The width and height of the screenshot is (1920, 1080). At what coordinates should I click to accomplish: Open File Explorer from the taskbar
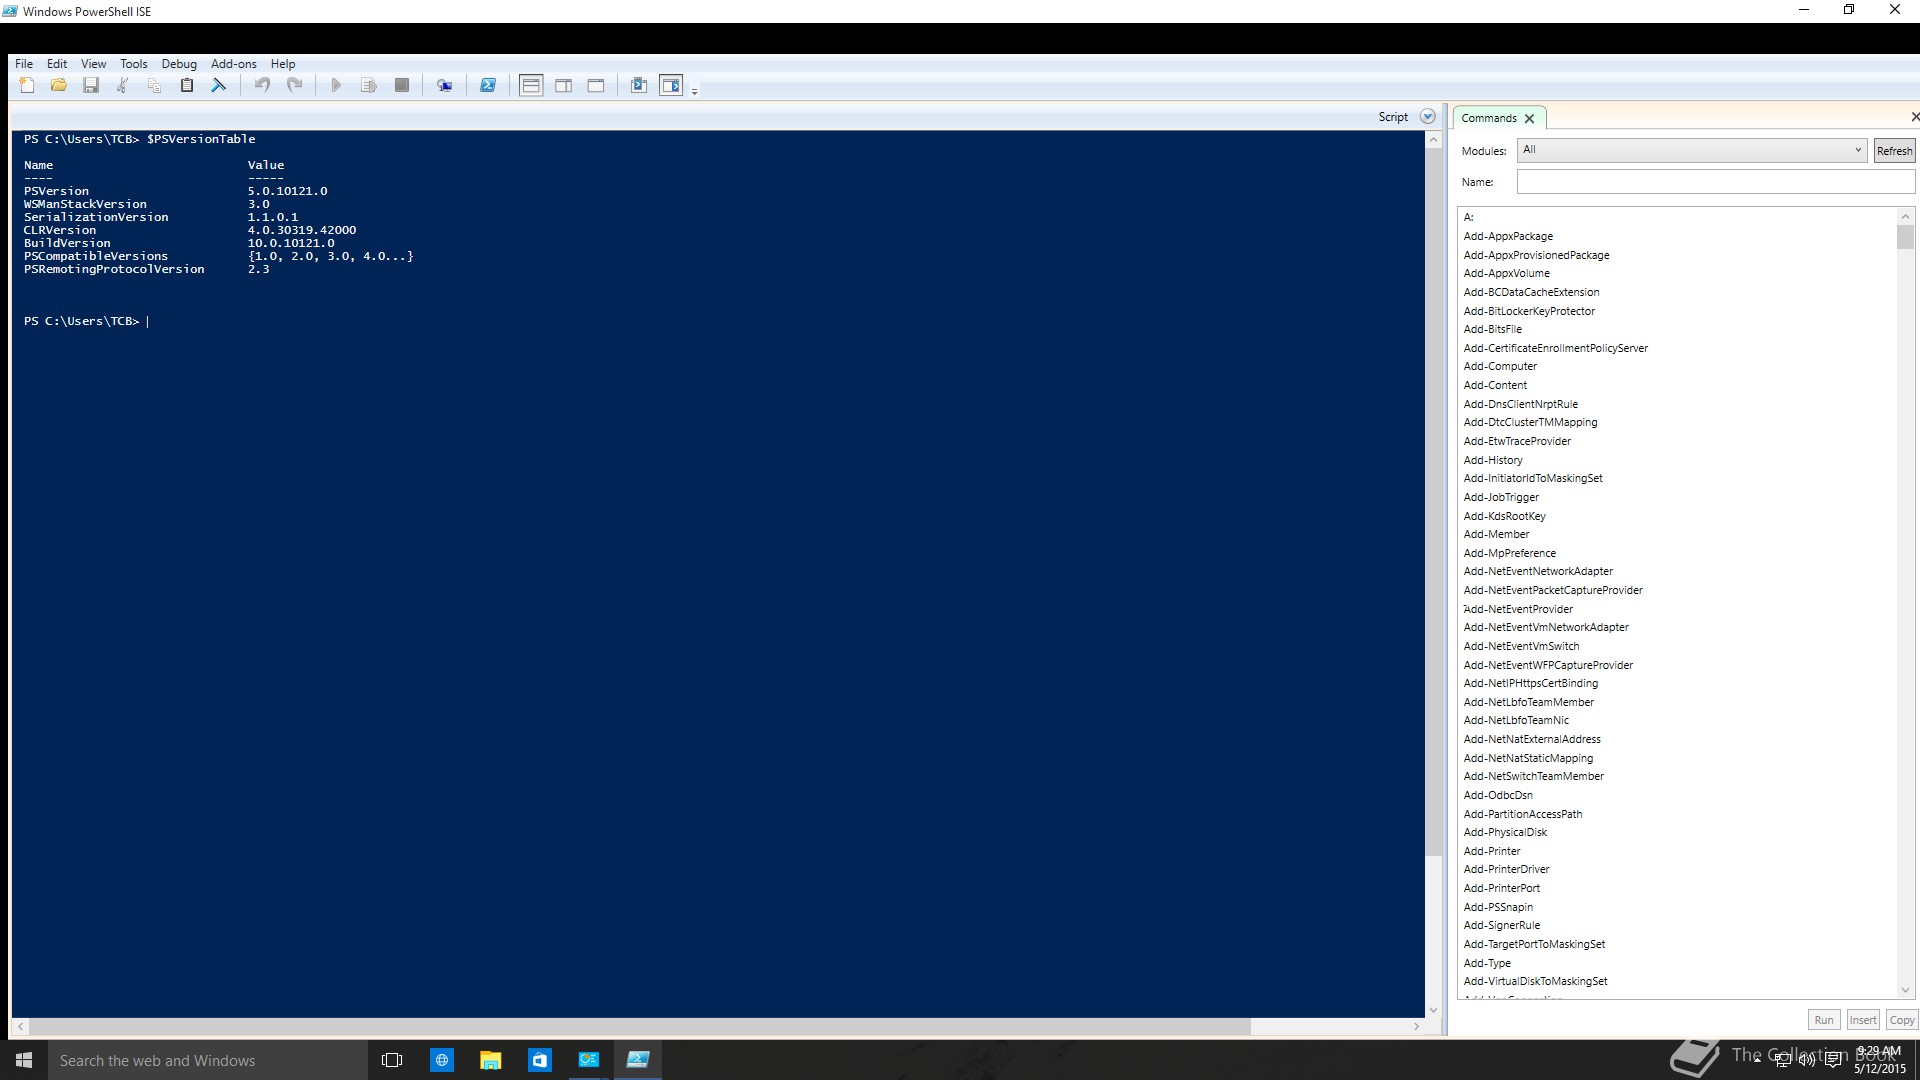point(490,1060)
